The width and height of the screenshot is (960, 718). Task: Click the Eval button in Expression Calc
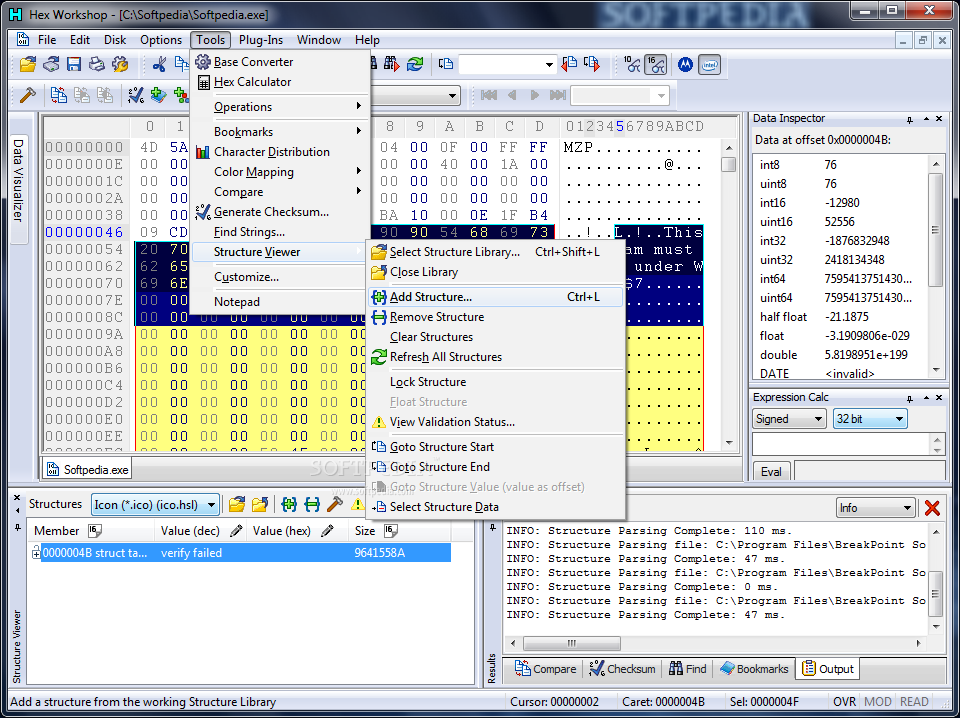[771, 472]
